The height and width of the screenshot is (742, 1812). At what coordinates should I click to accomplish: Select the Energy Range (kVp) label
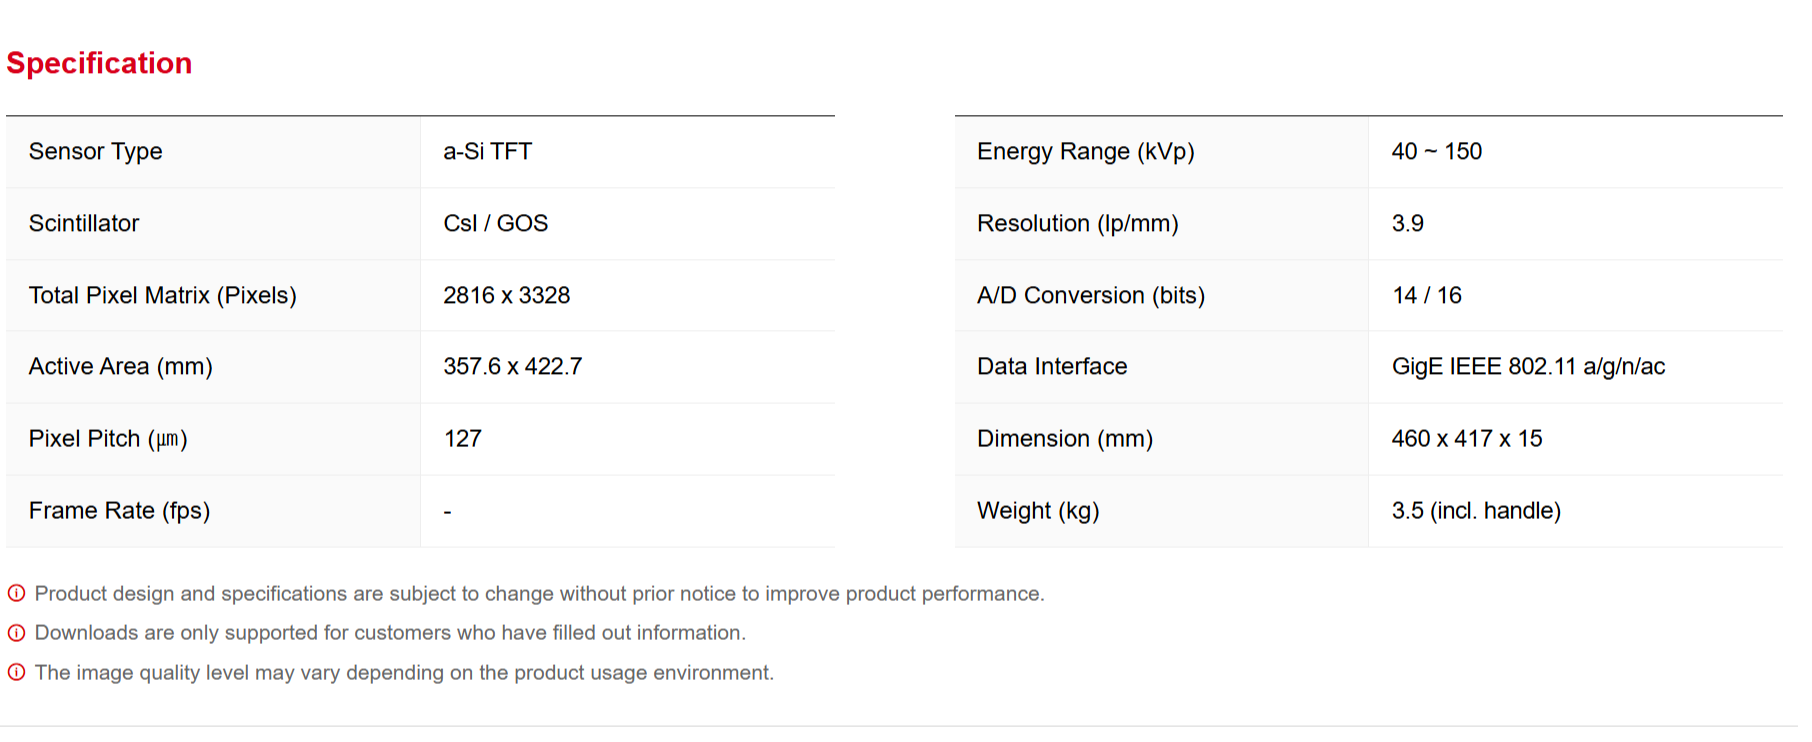click(1085, 152)
